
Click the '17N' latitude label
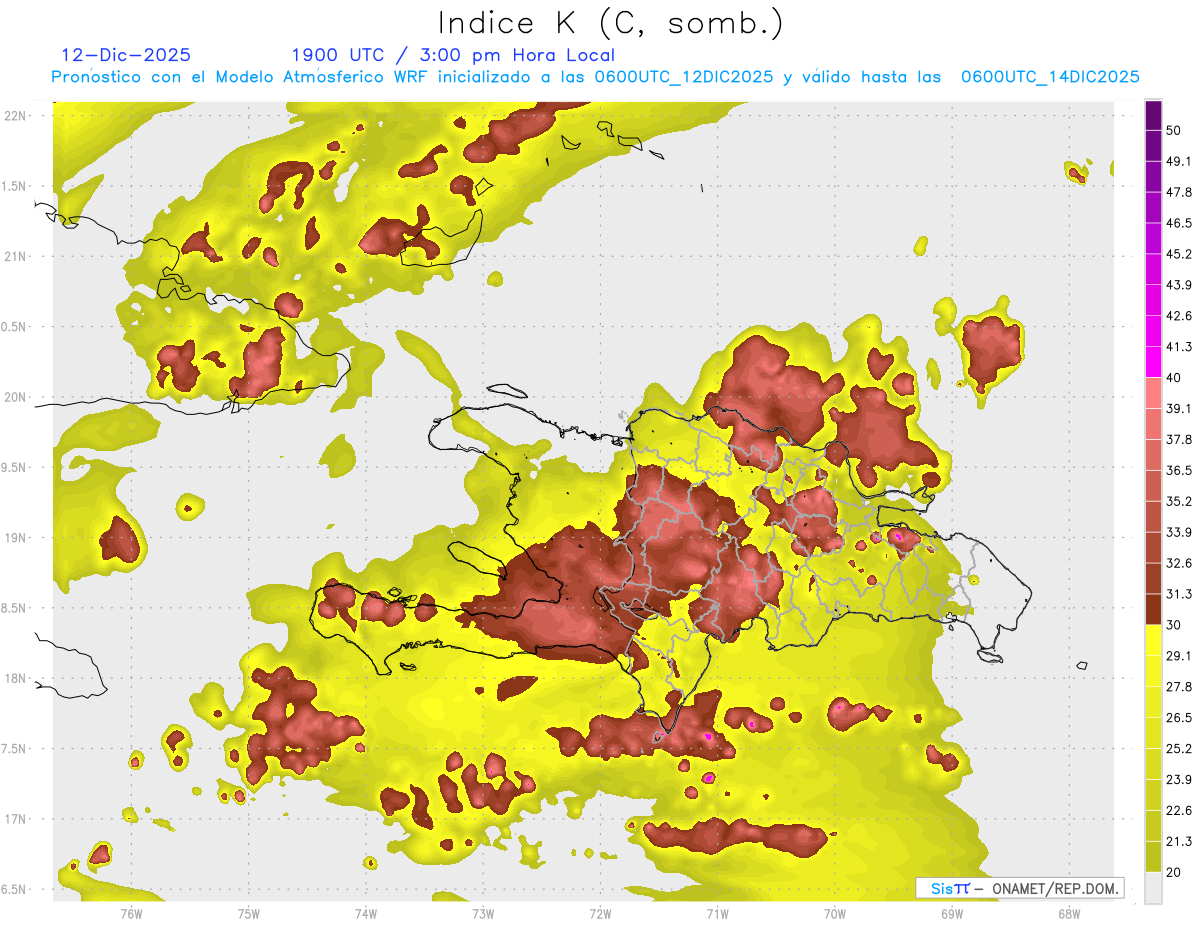tap(16, 819)
